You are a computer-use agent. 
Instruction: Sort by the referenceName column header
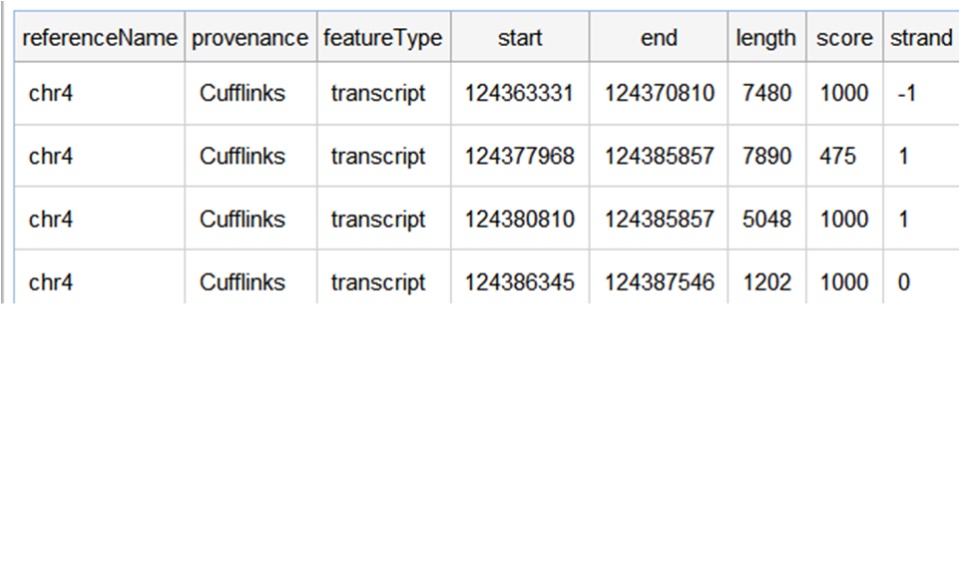click(x=99, y=37)
